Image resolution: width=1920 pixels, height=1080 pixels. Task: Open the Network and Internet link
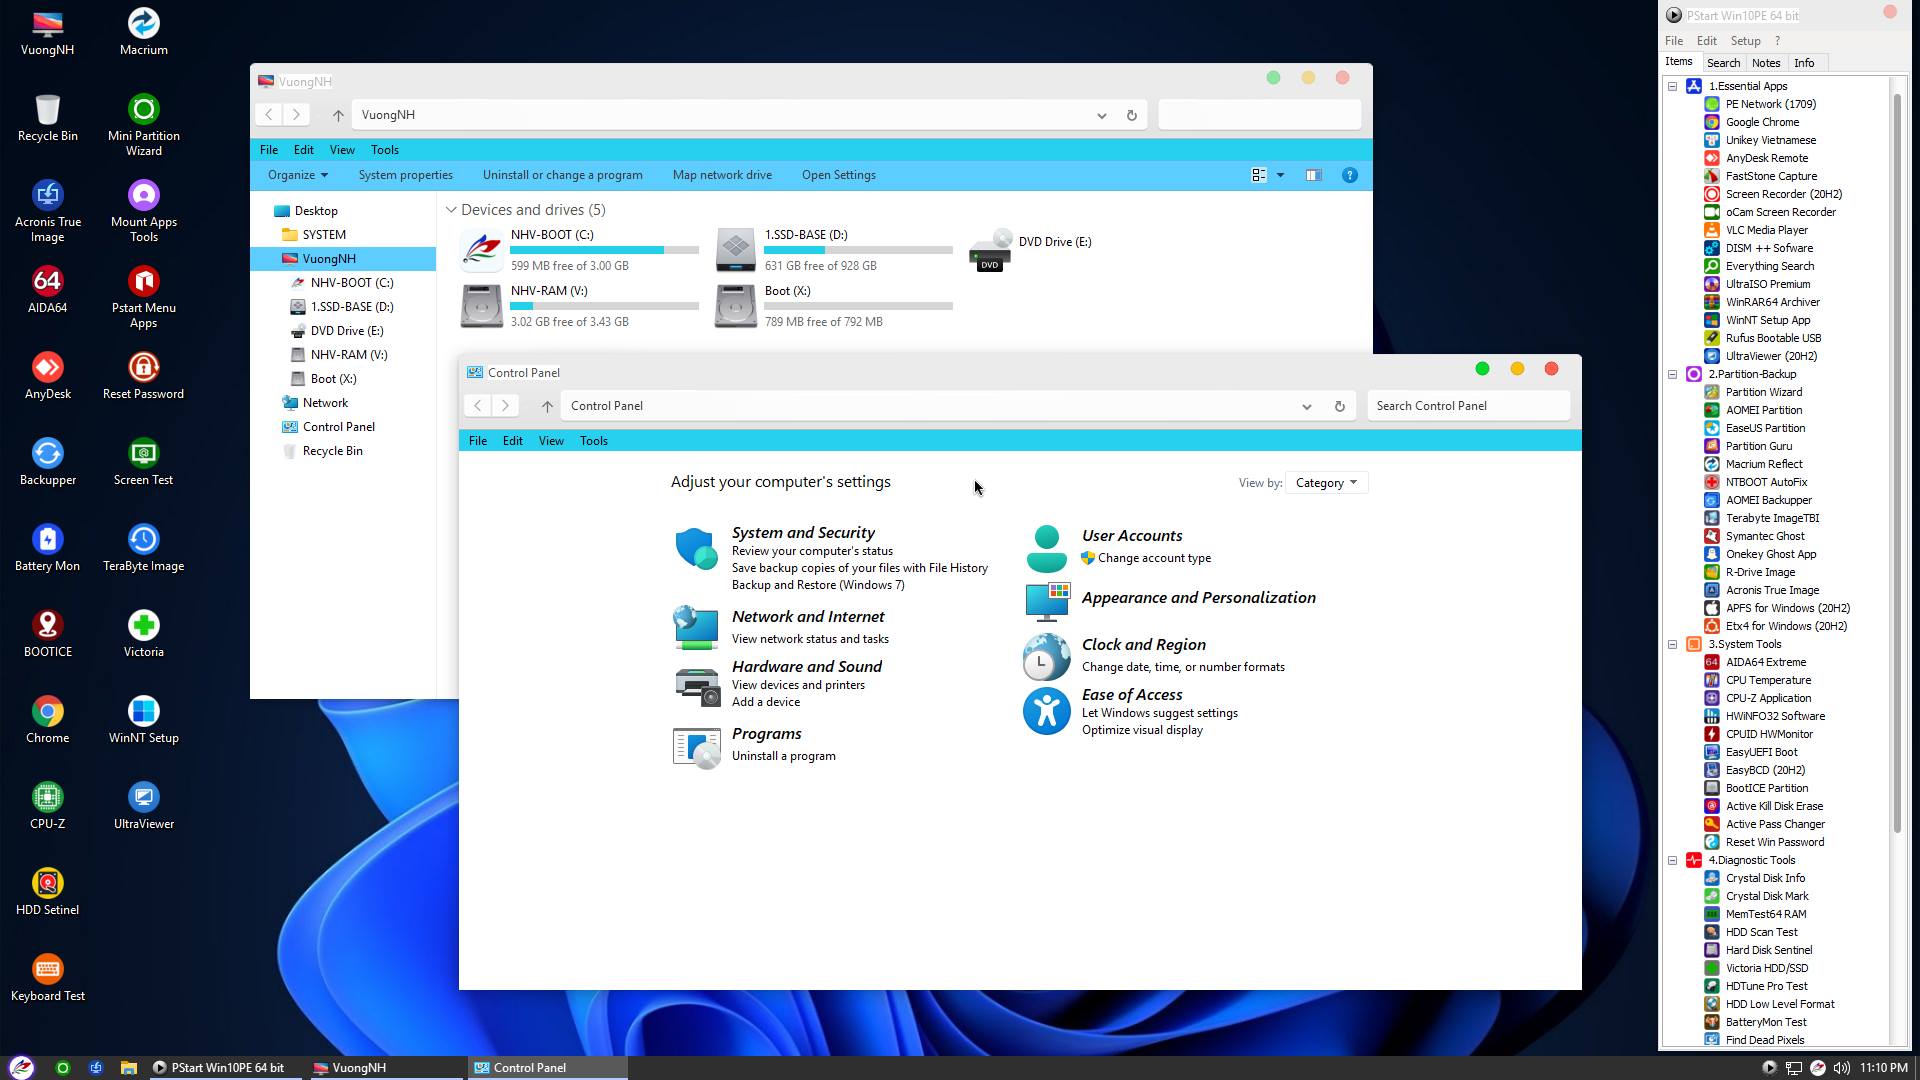807,617
